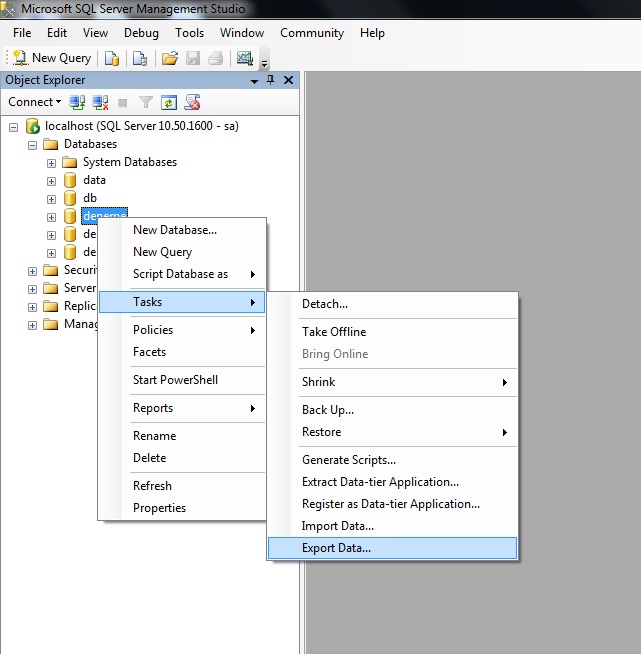Screen dimensions: 641x654
Task: Choose Detach... in Tasks submenu
Action: pyautogui.click(x=392, y=304)
